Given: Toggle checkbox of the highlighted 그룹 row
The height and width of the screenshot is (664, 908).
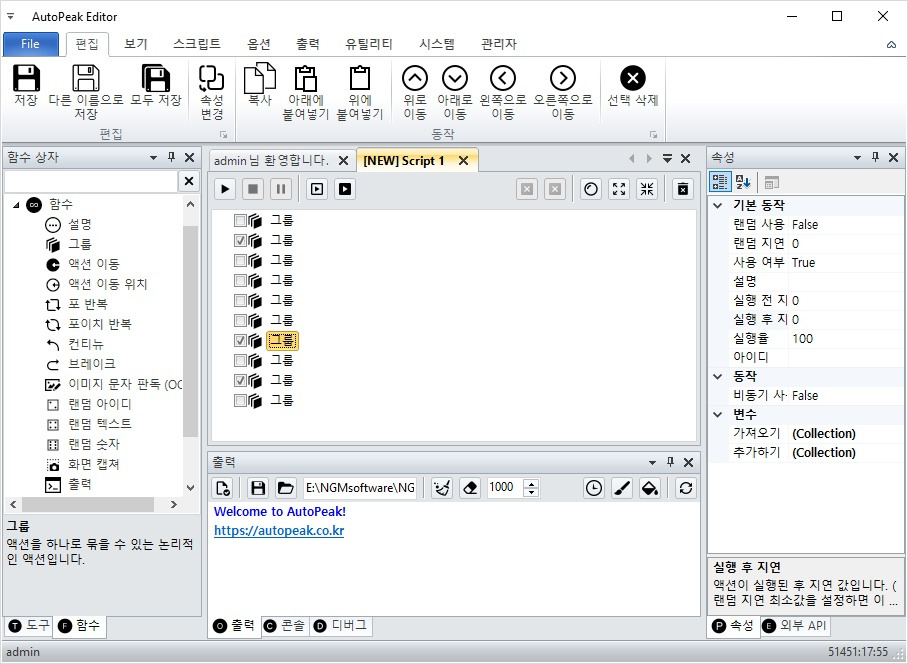Looking at the screenshot, I should point(240,340).
